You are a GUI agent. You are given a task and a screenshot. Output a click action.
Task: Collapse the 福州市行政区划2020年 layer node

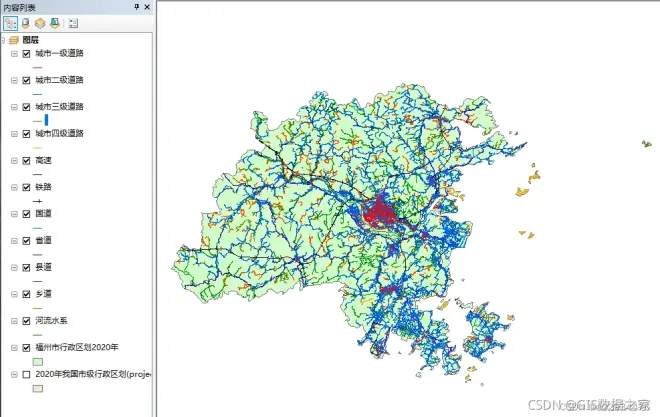click(x=14, y=348)
